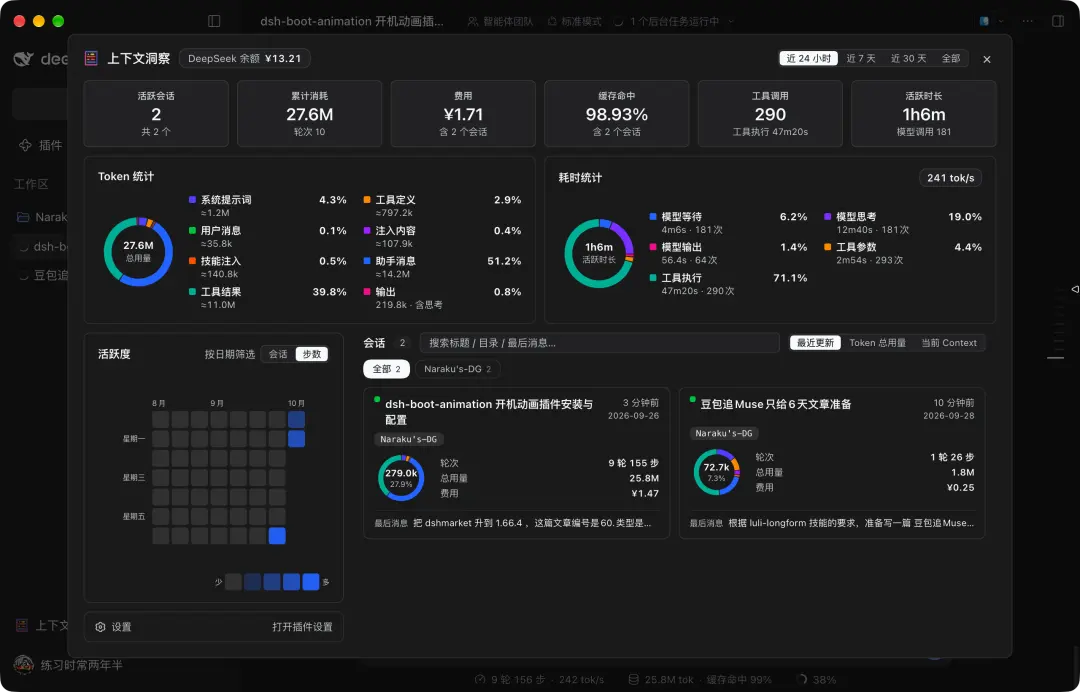Select the 近 24 小时 time range tab

click(809, 59)
